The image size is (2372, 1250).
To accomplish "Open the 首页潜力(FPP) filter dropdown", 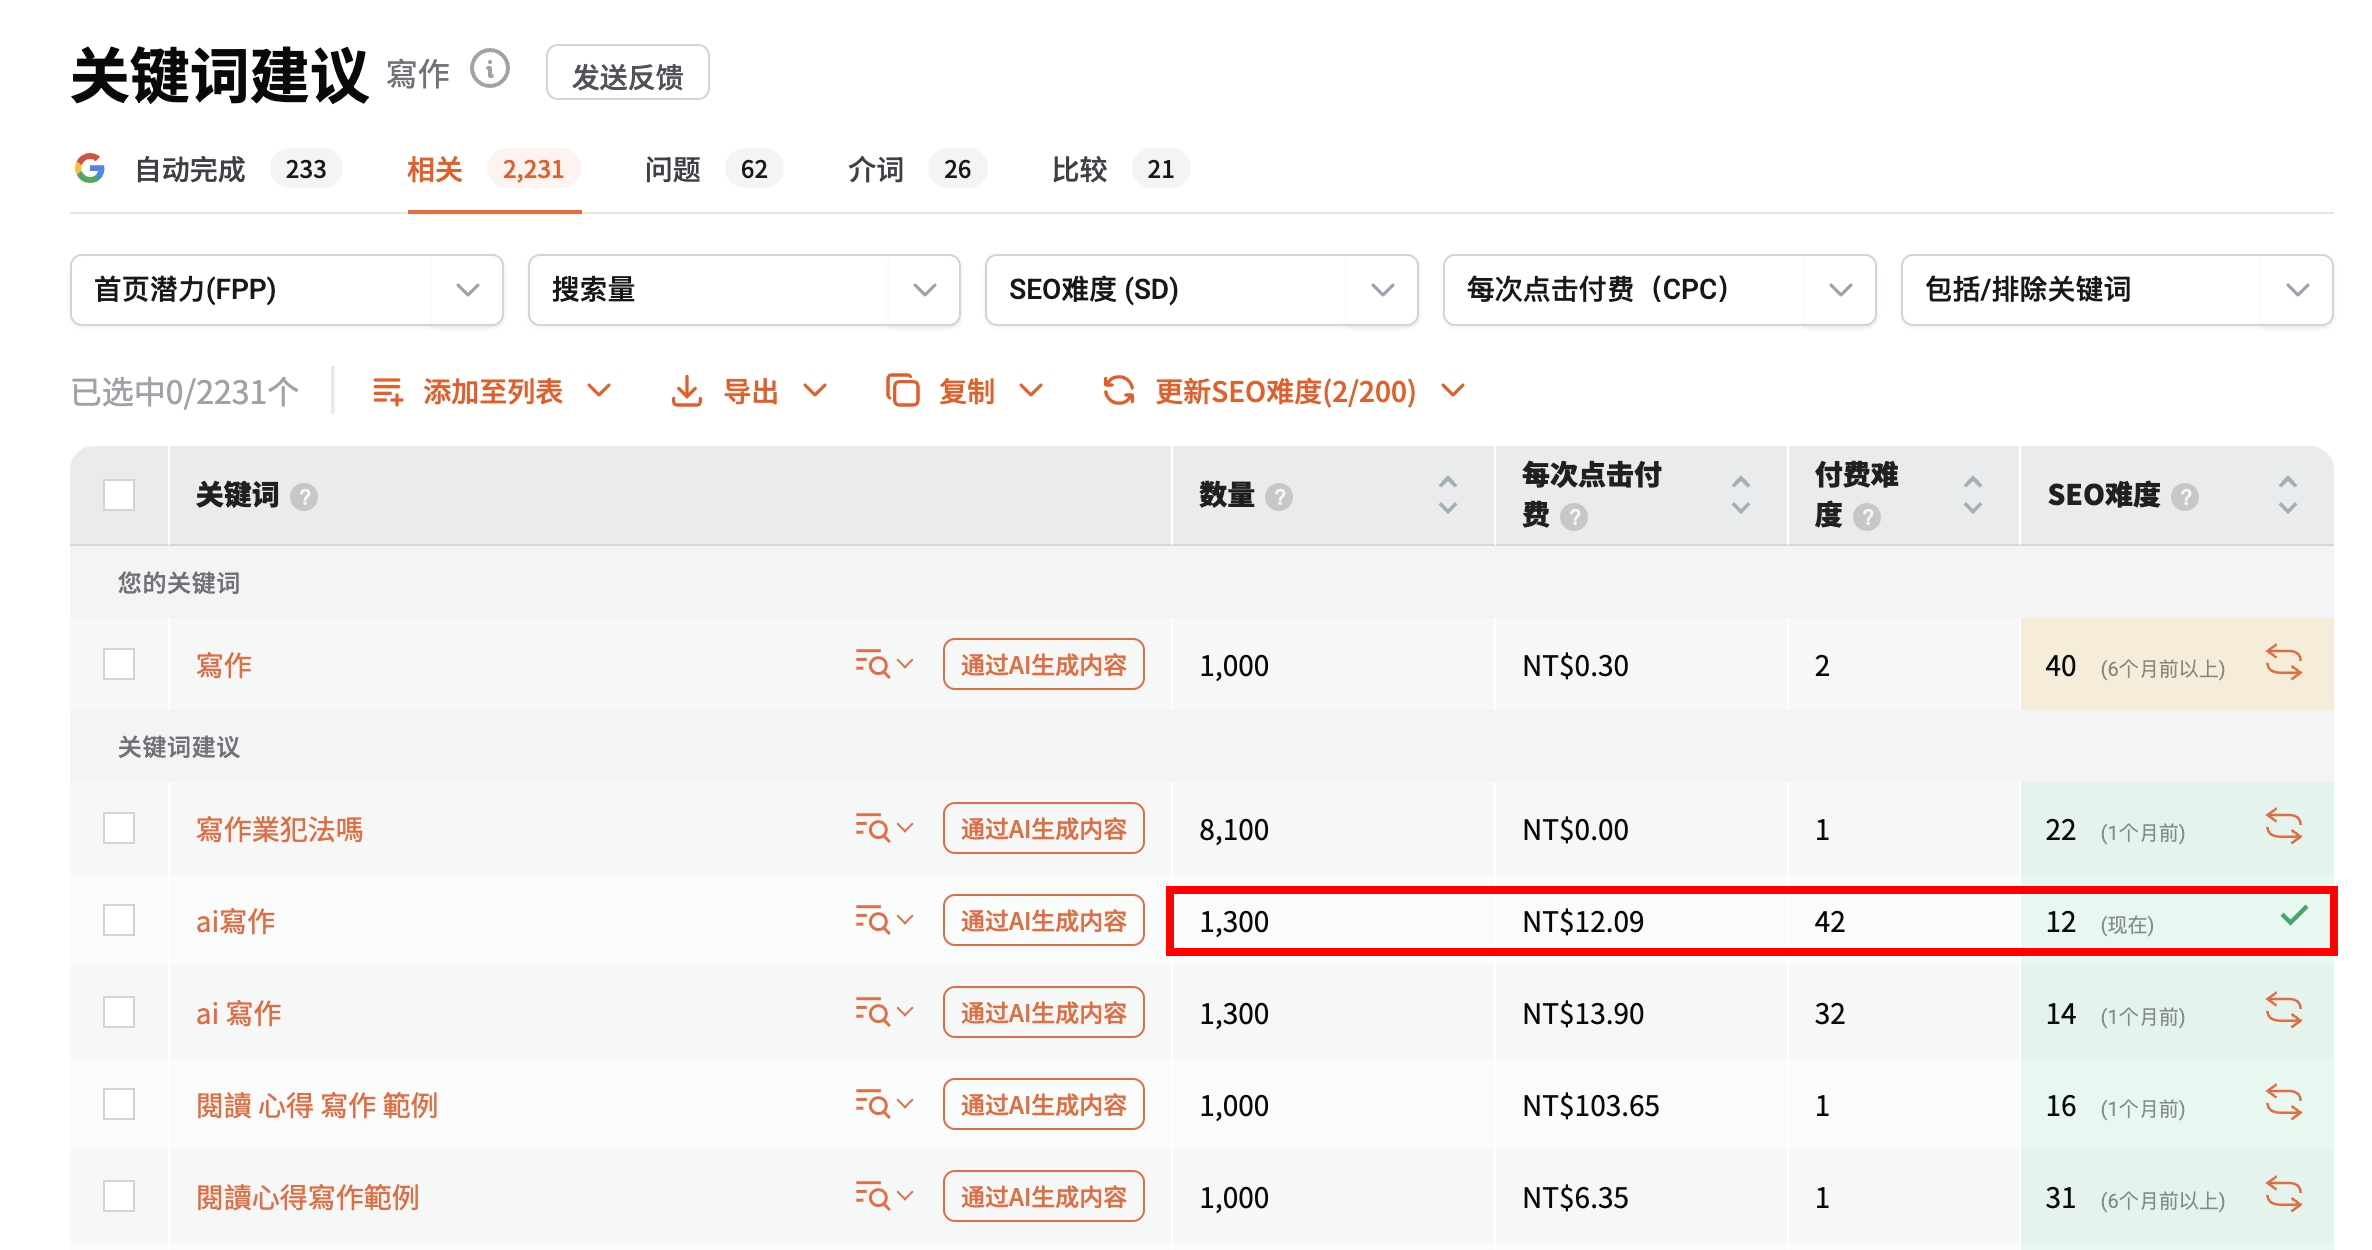I will (287, 290).
